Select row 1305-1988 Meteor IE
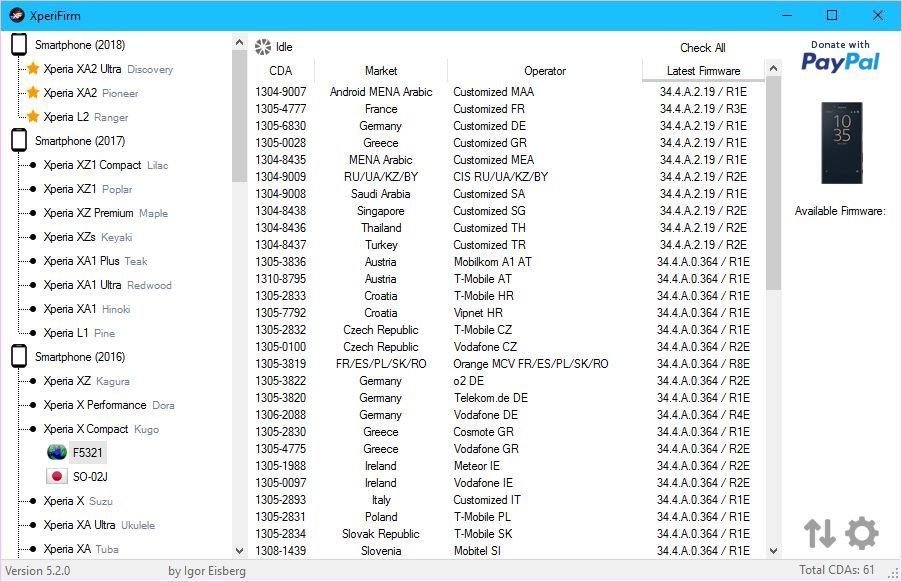The height and width of the screenshot is (582, 902). pyautogui.click(x=507, y=466)
